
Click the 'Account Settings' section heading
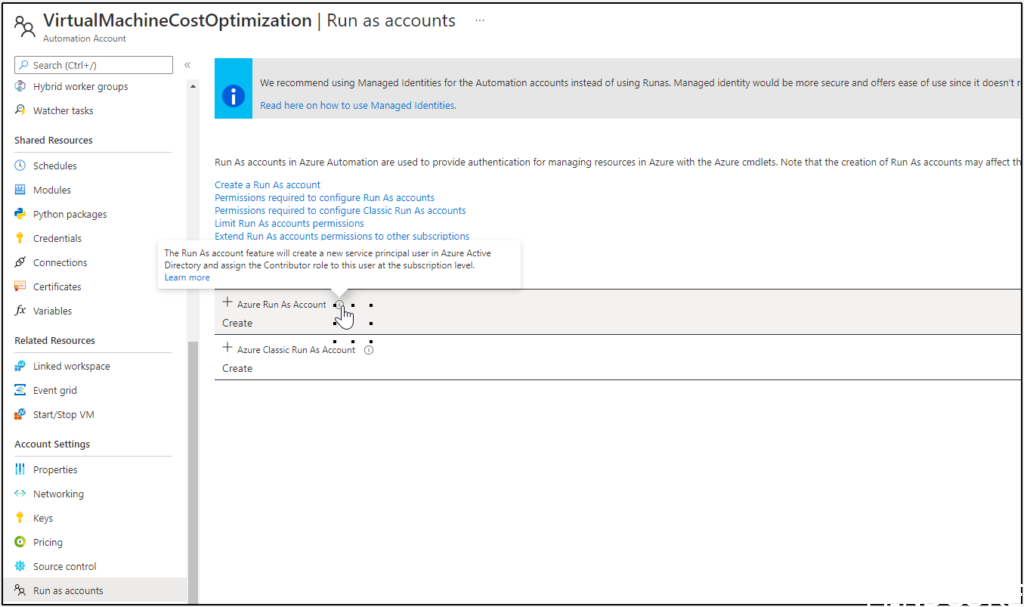tap(52, 444)
